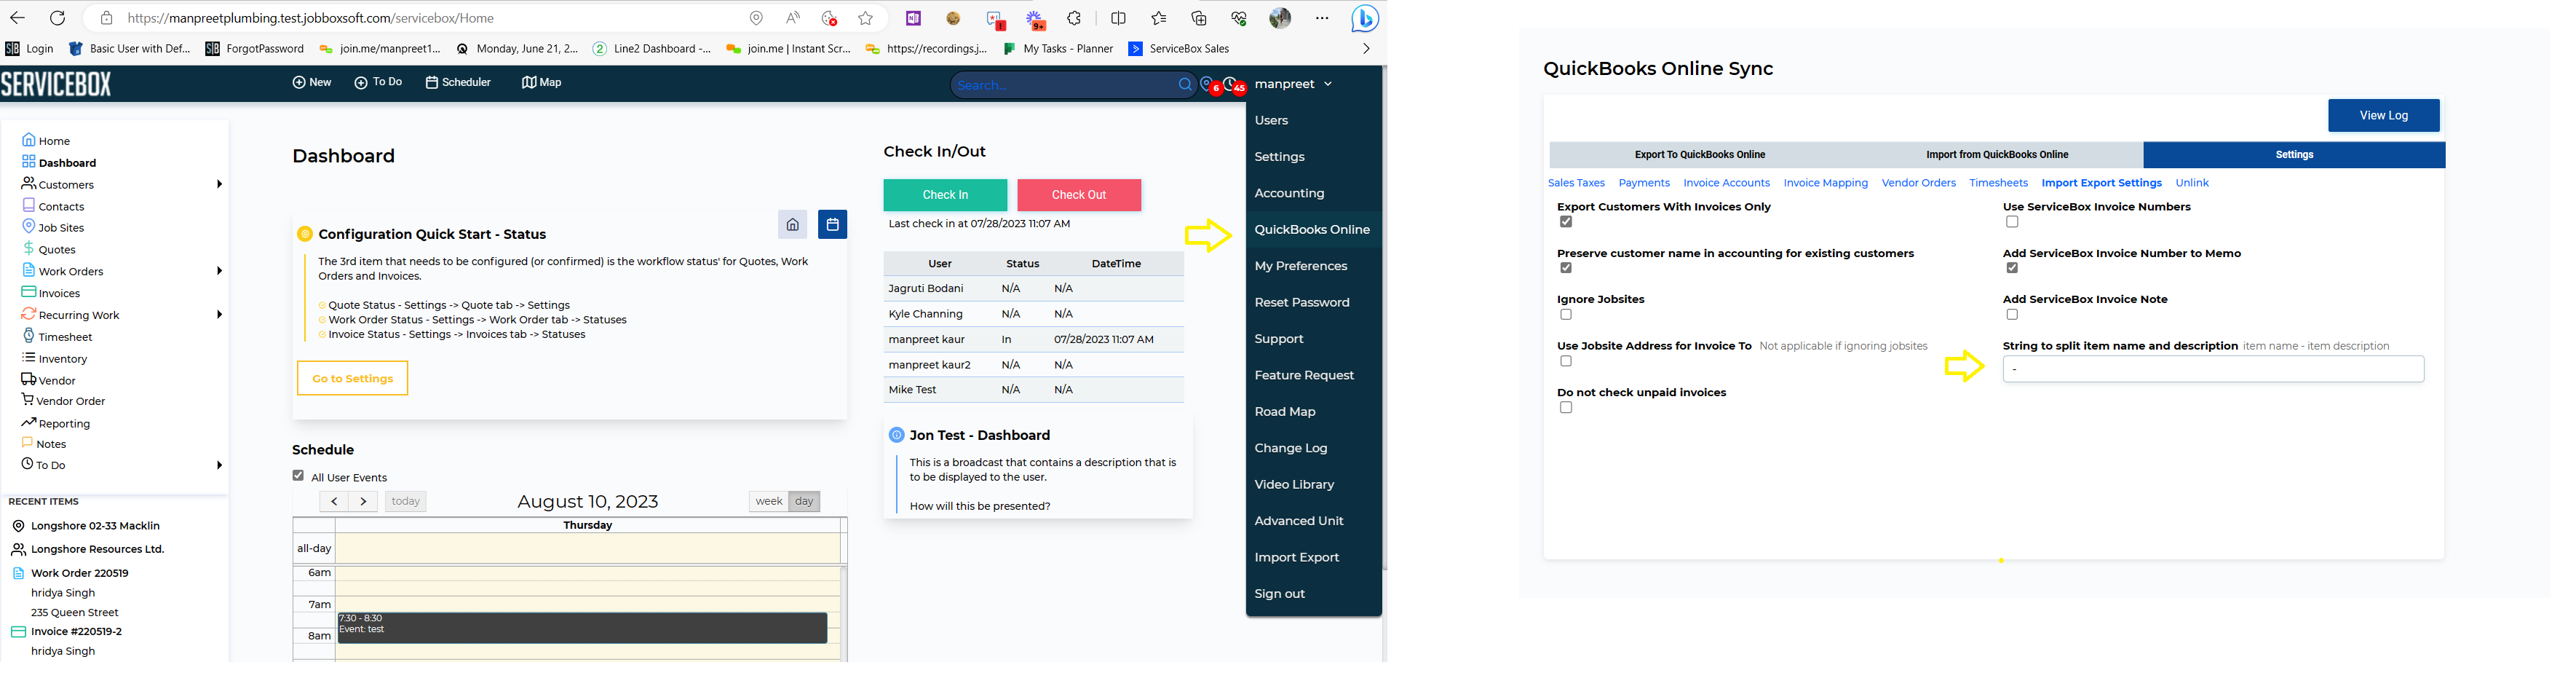Expand the Customers submenu arrow

click(x=219, y=184)
